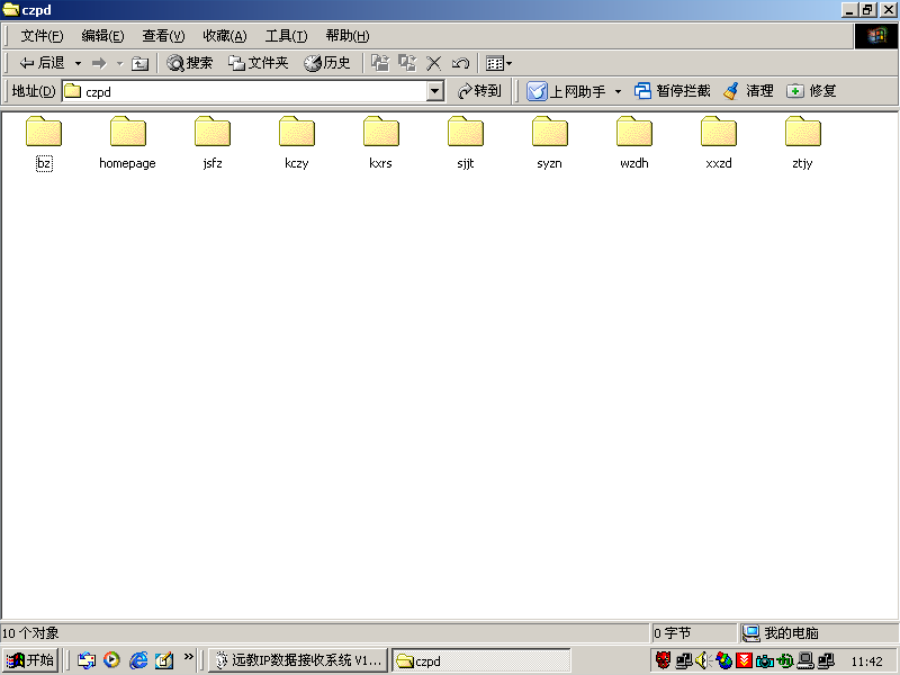The image size is (900, 675).
Task: Open the 工具(T) menu
Action: (x=286, y=36)
